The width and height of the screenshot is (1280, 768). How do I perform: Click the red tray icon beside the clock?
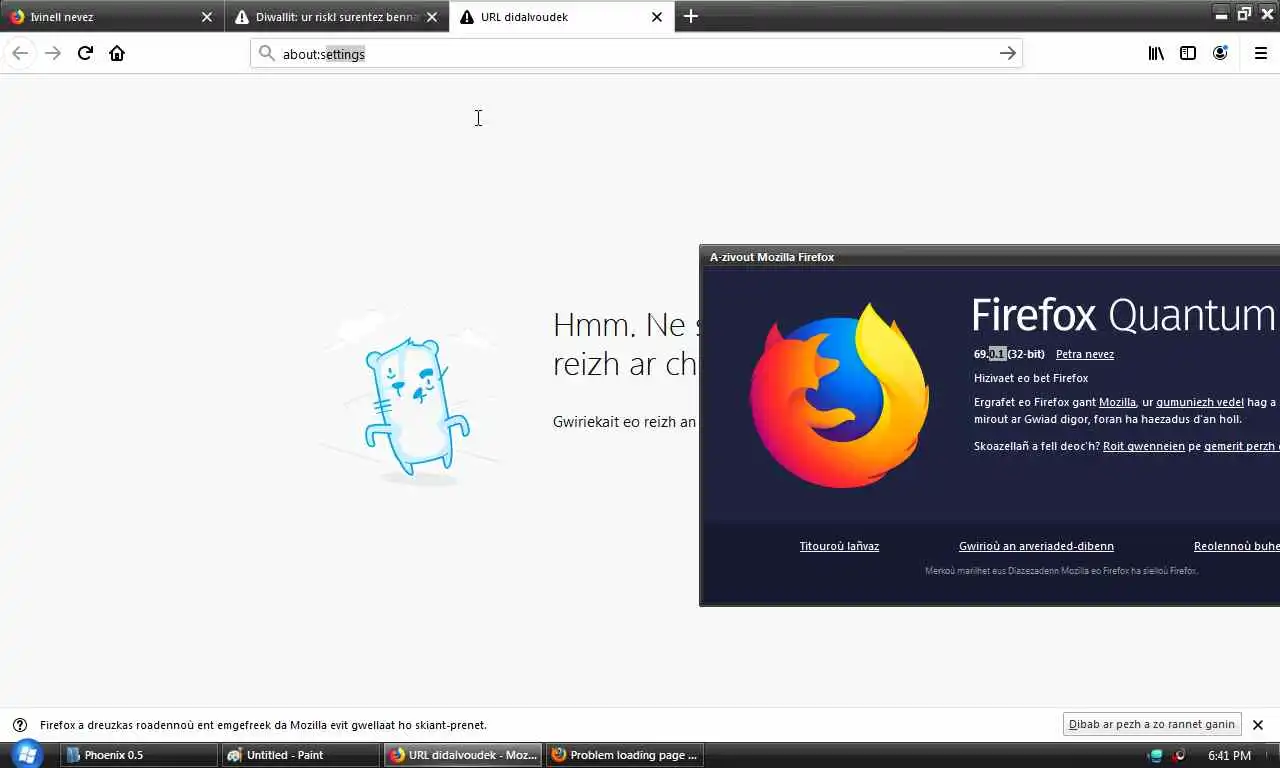[x=1180, y=755]
